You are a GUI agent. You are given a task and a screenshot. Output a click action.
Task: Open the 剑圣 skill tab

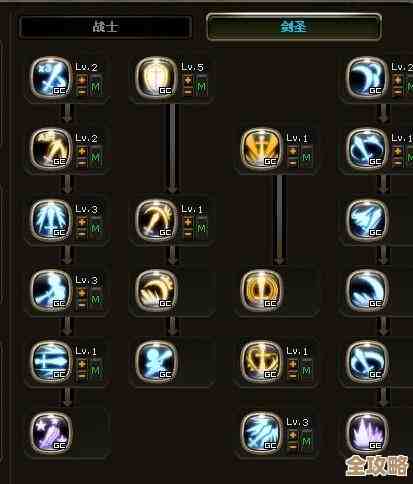(x=293, y=27)
